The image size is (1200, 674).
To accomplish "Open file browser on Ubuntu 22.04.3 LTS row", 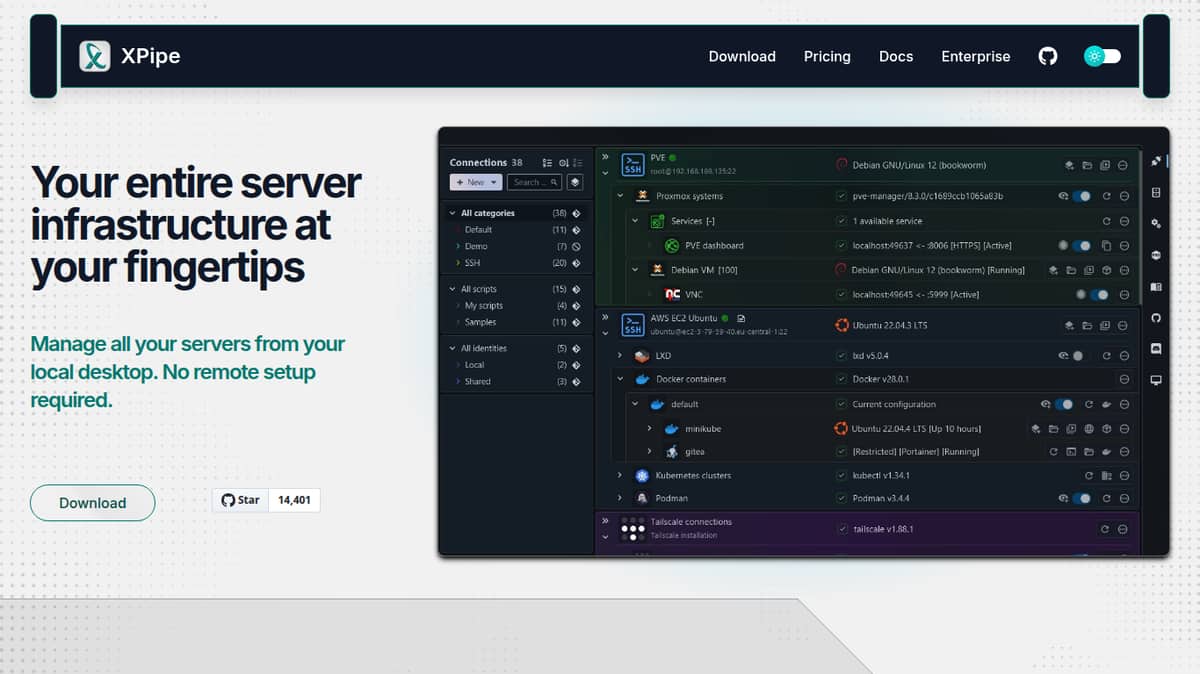I will coord(1087,325).
